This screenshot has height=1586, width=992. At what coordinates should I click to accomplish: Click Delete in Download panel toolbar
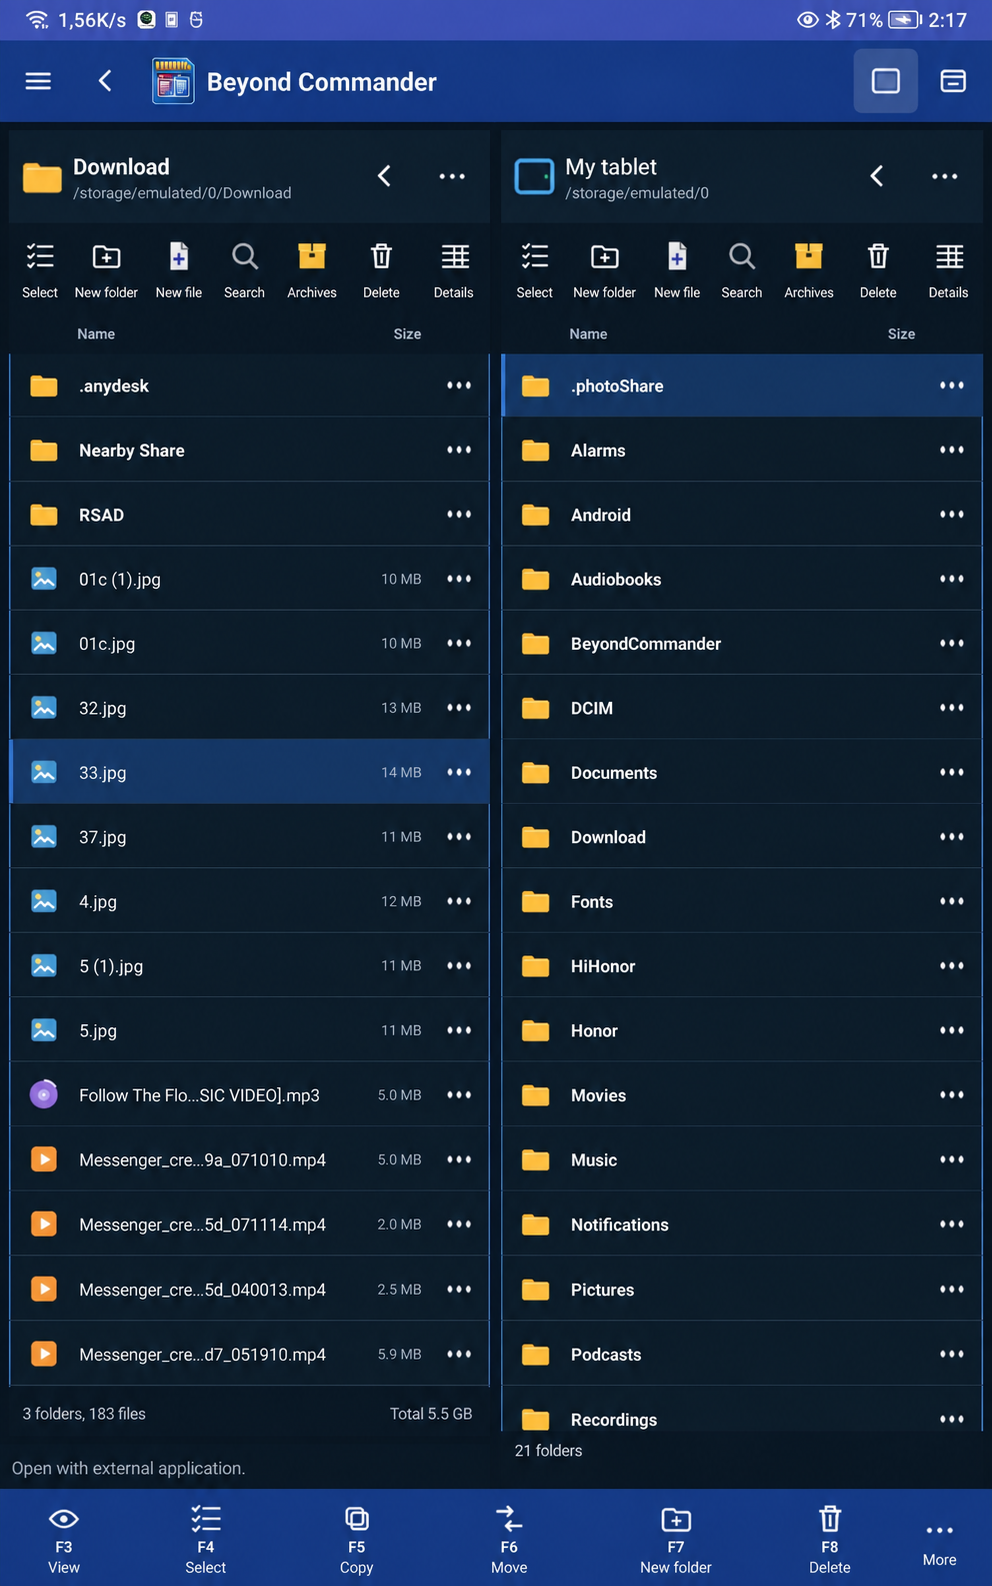pos(381,270)
